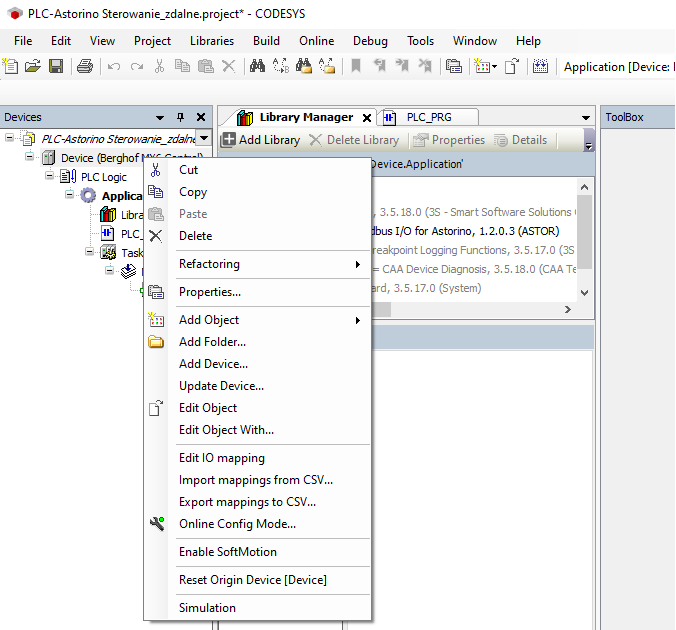Collapse the Task Configuration tree node
This screenshot has height=630, width=676.
[x=89, y=251]
